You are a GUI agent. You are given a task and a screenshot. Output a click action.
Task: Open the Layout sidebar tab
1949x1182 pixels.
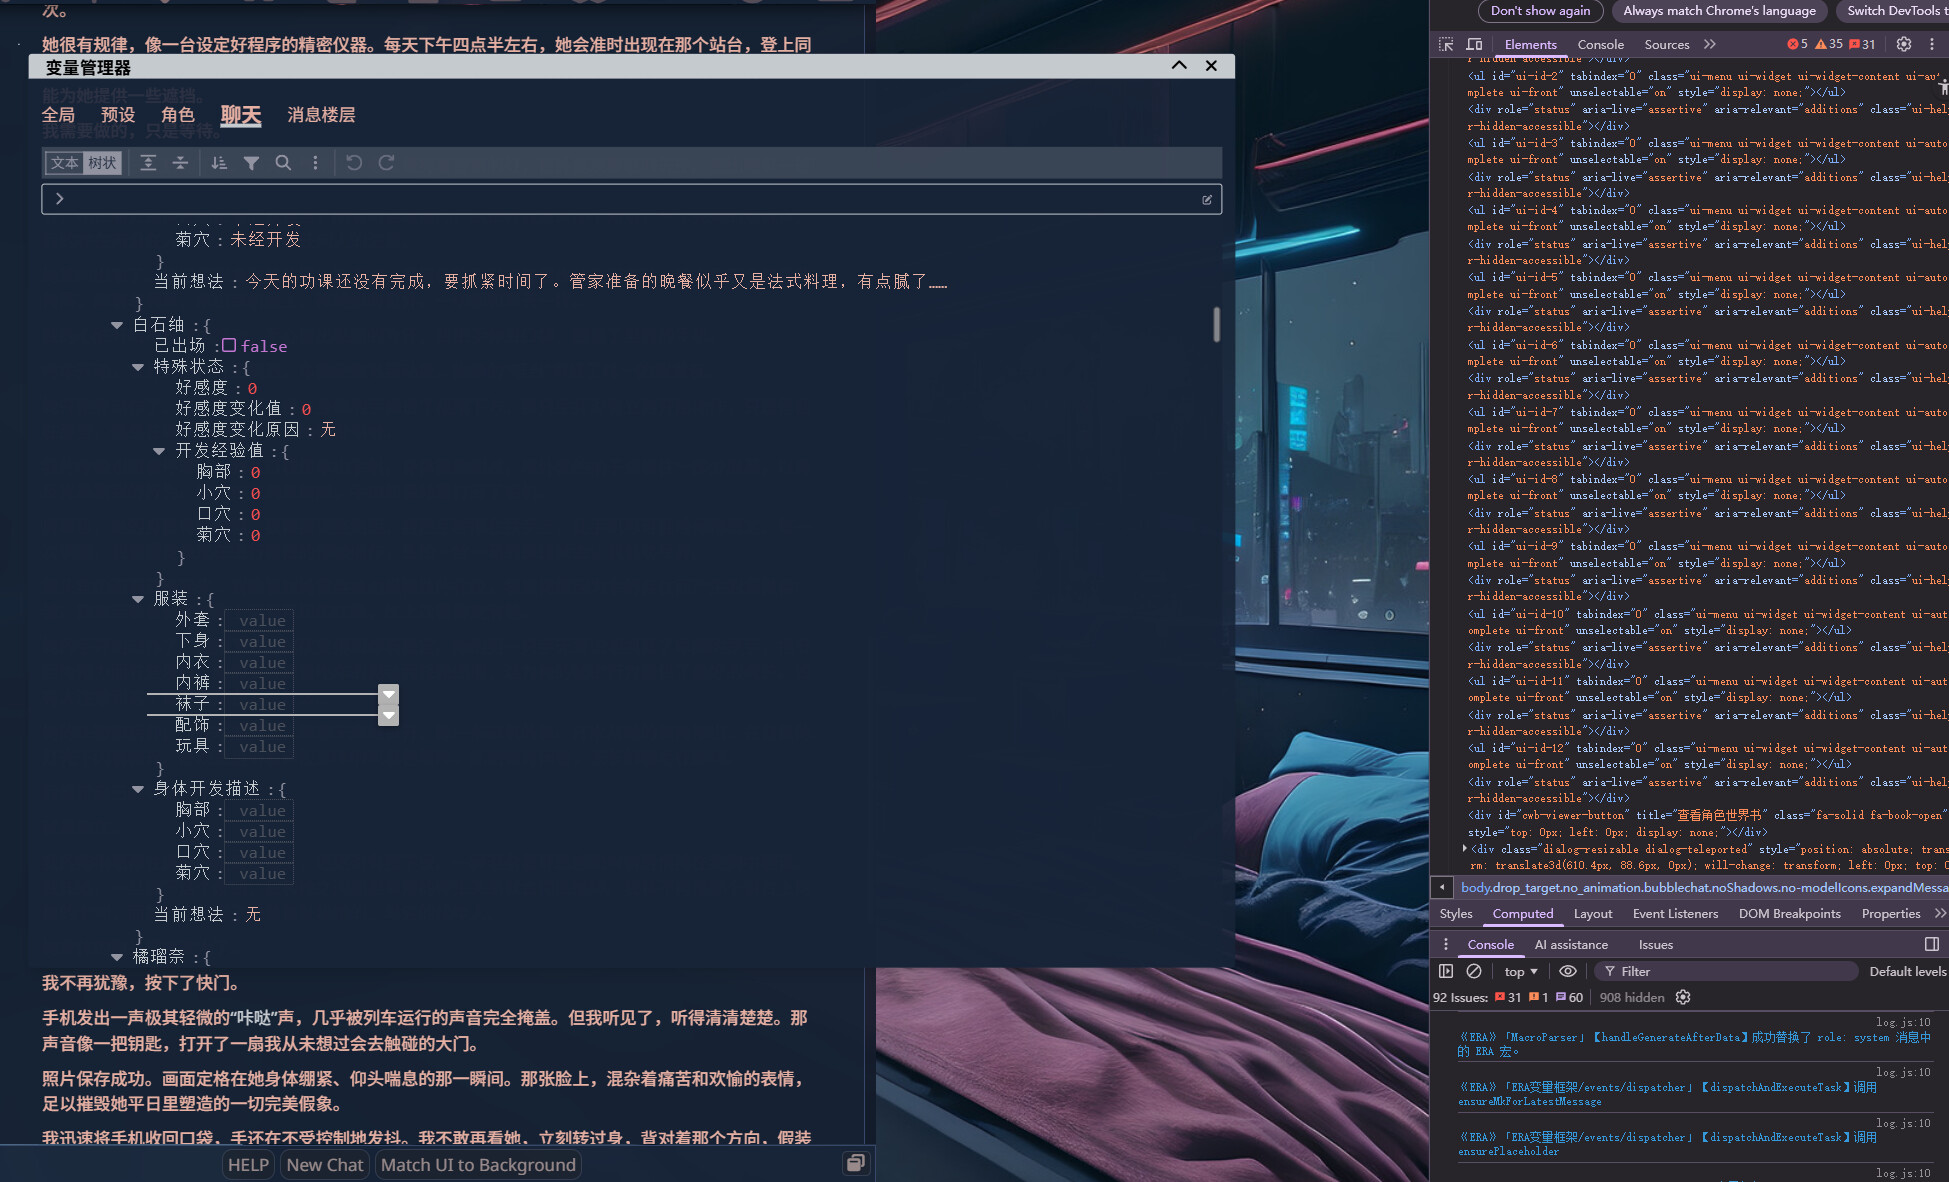[x=1593, y=913]
